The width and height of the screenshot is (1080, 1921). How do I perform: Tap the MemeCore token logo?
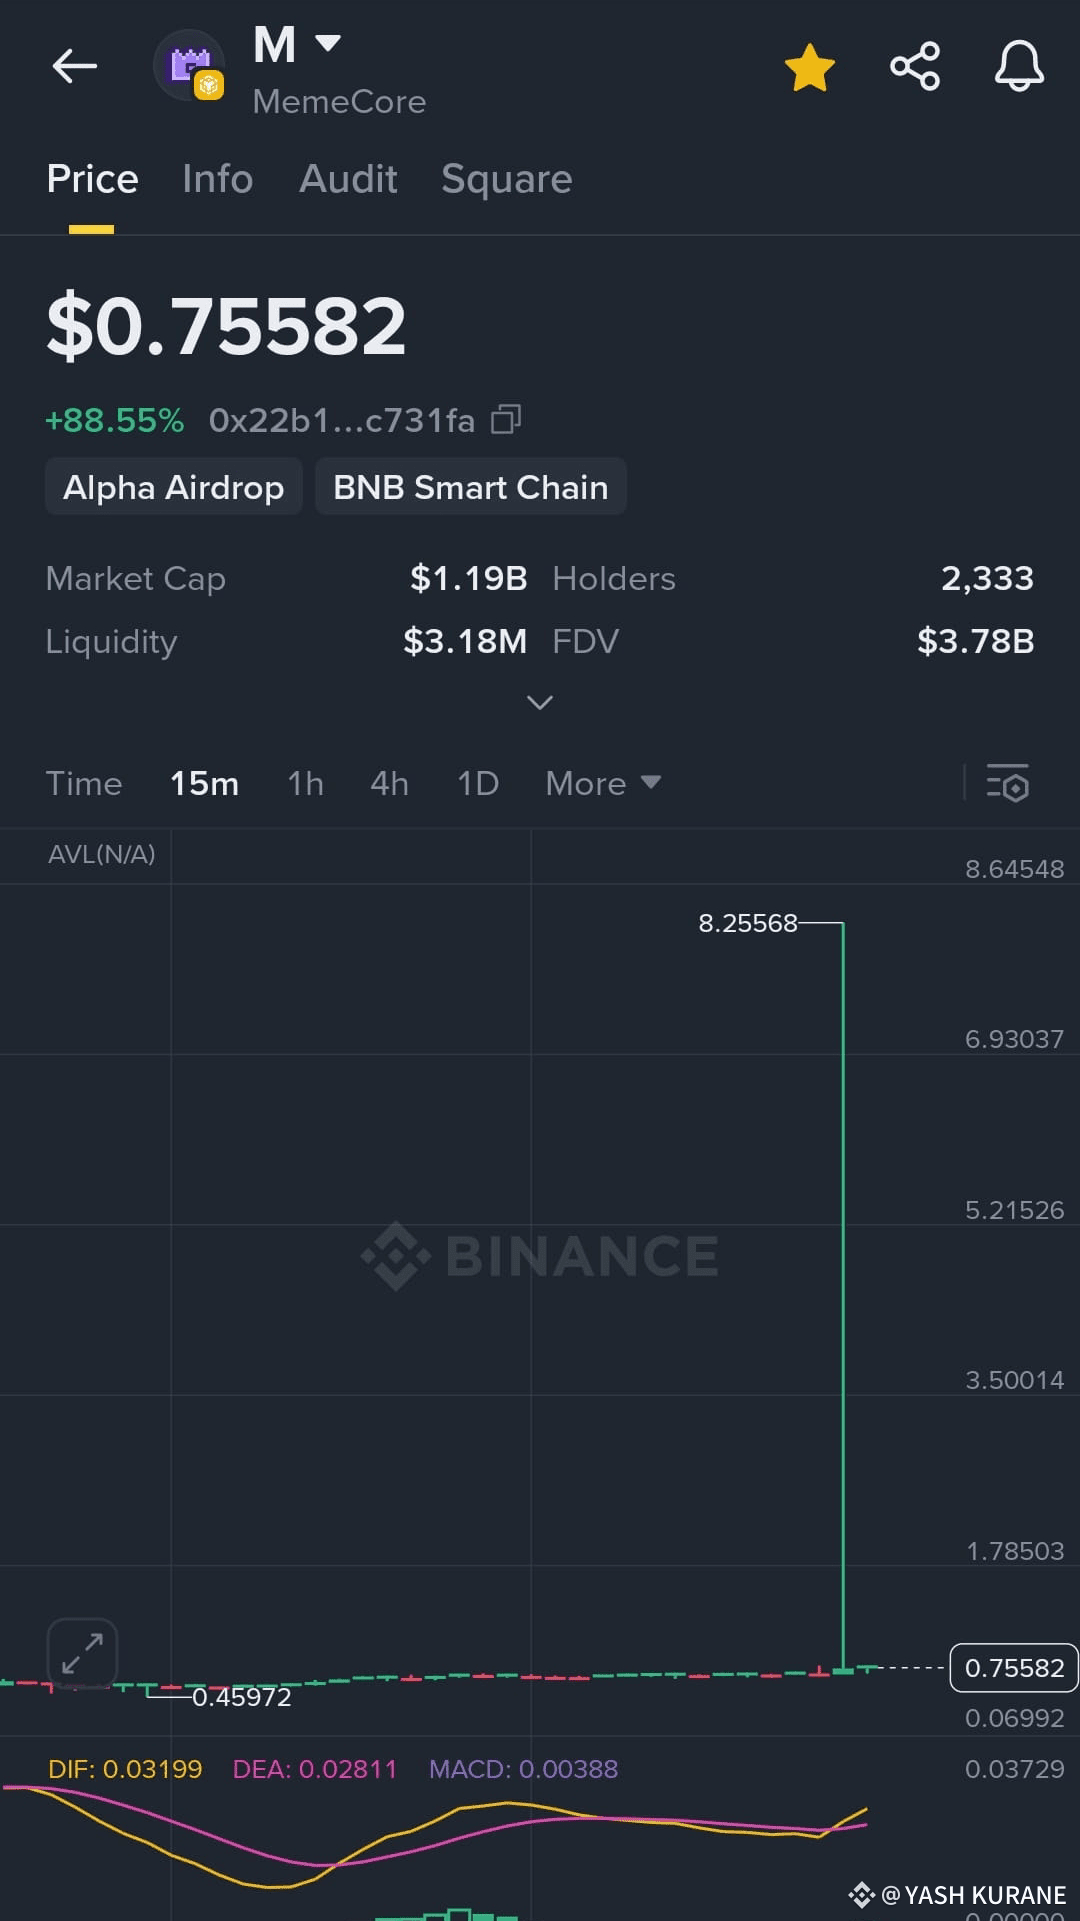pyautogui.click(x=190, y=66)
